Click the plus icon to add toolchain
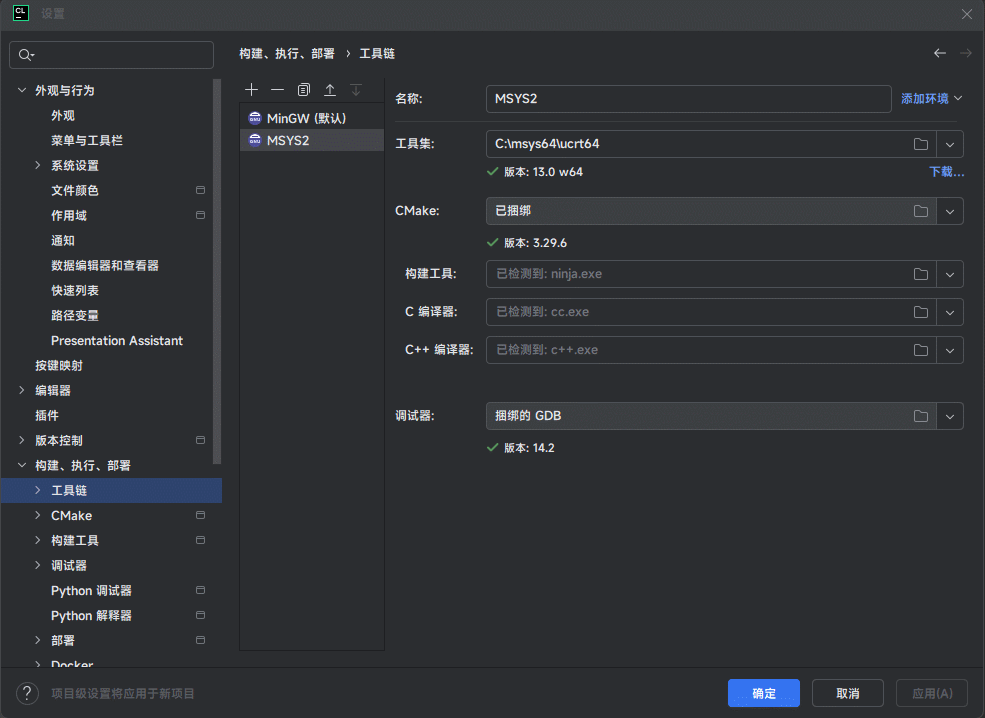This screenshot has height=718, width=985. point(252,90)
